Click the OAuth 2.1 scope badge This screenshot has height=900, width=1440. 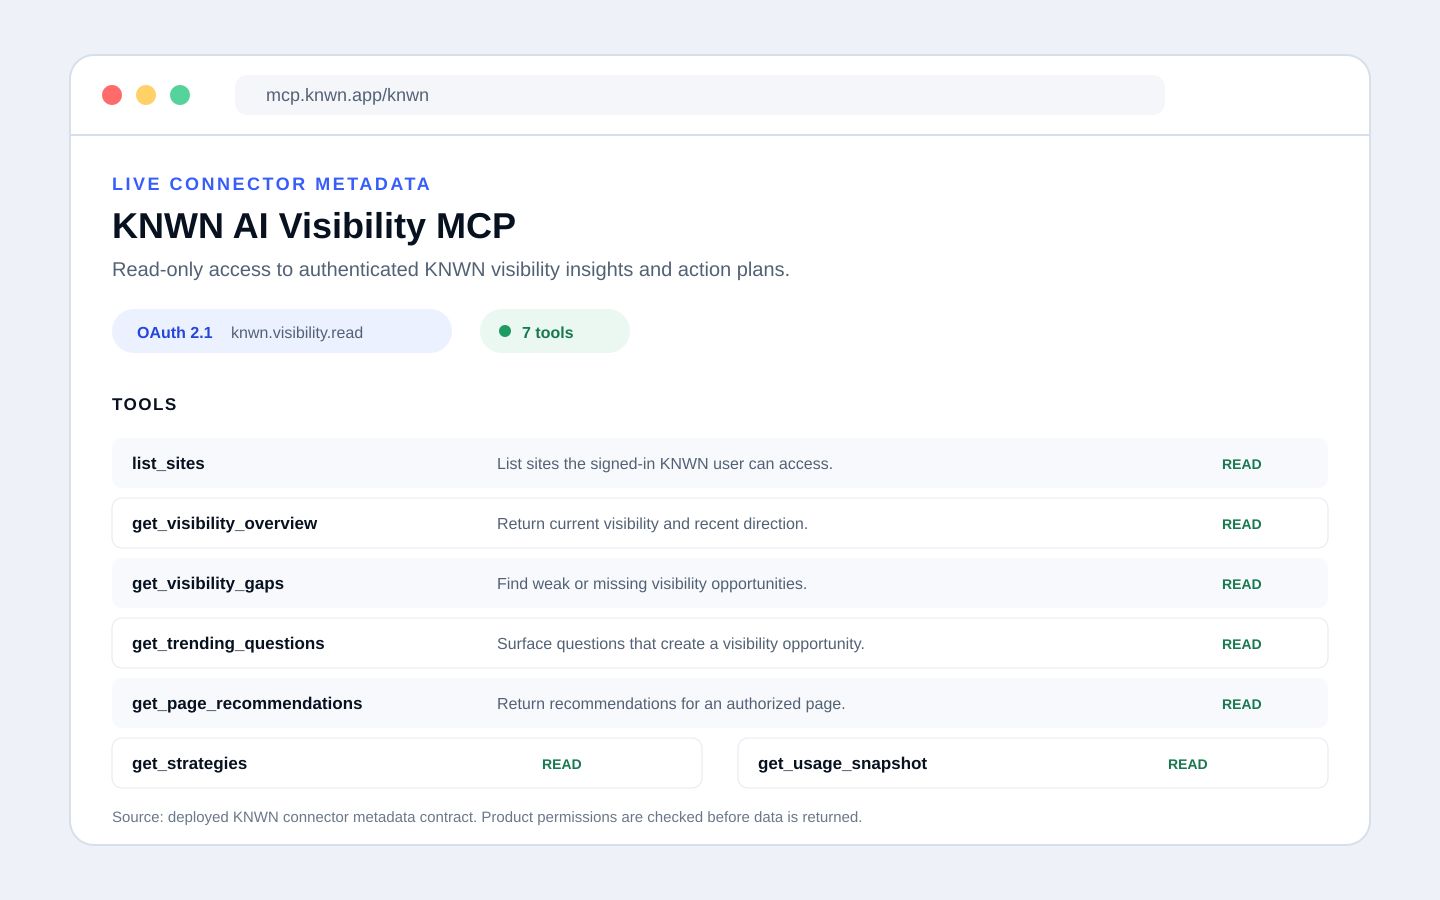click(x=282, y=331)
